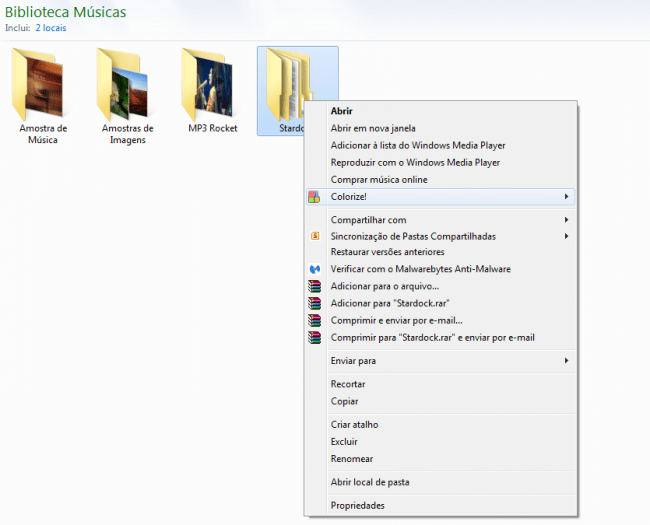Click the Colorize! icon in context menu

(314, 197)
